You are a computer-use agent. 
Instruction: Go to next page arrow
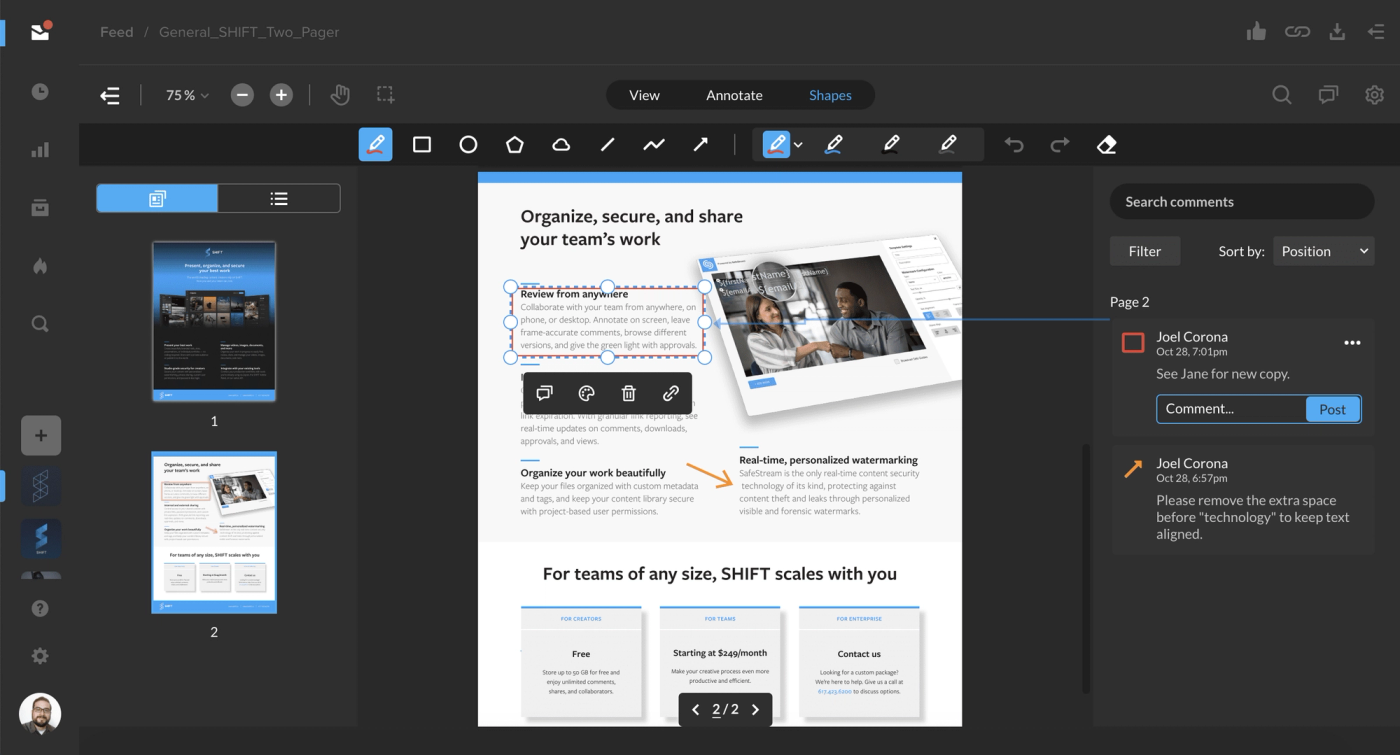point(755,710)
